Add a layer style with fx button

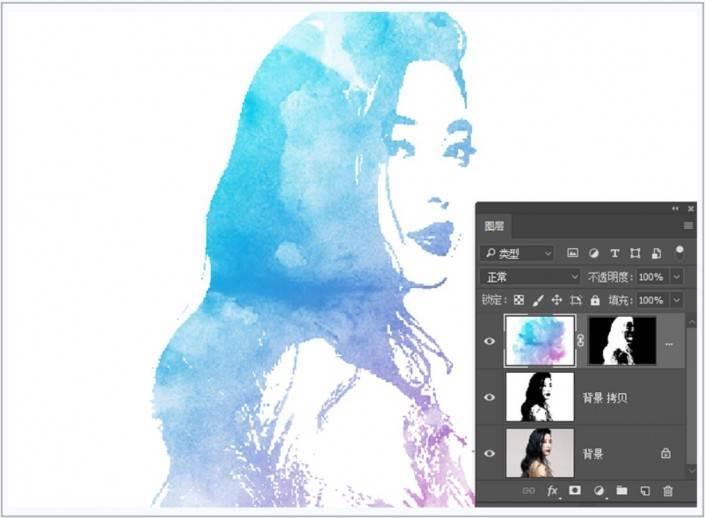point(553,491)
